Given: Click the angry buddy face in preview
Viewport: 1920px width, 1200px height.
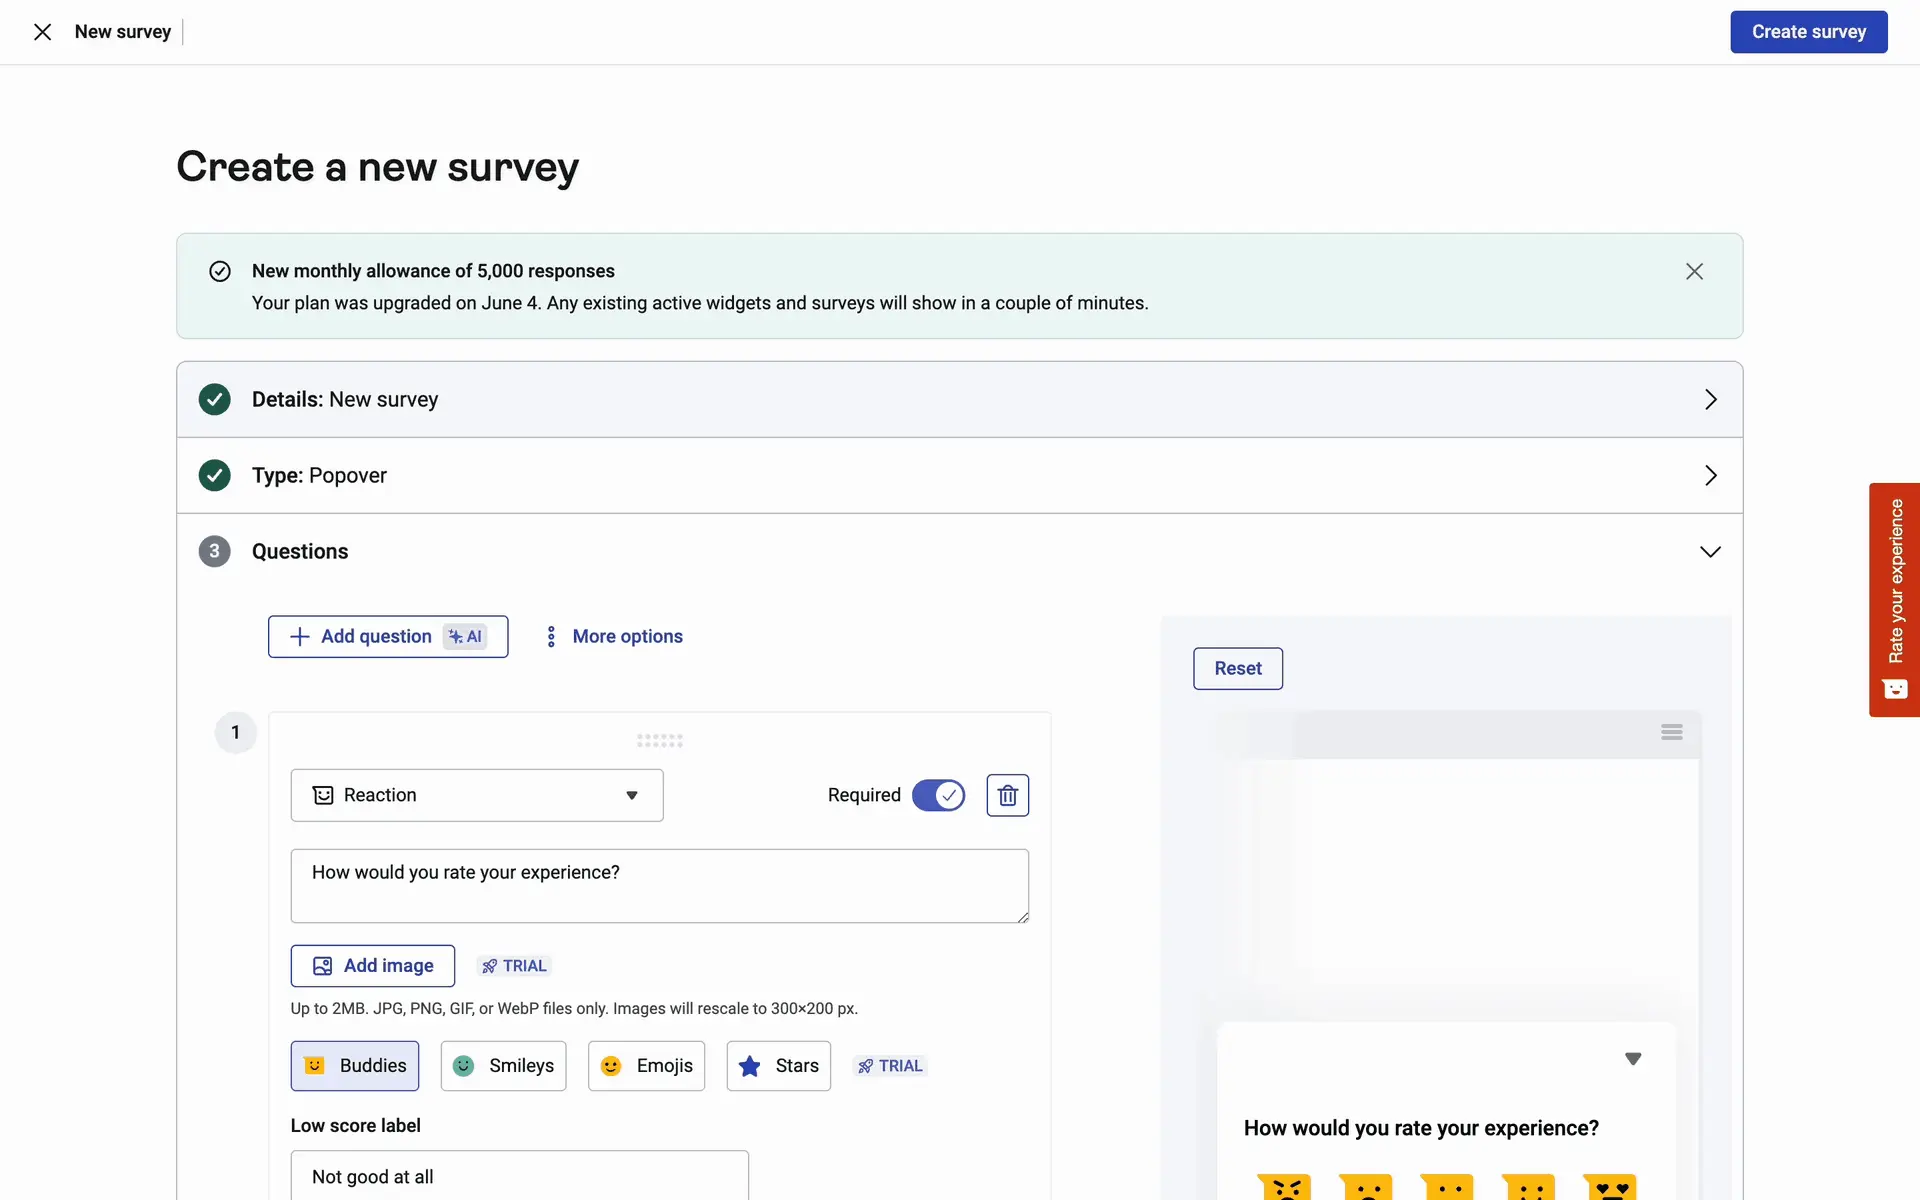Looking at the screenshot, I should [x=1284, y=1187].
